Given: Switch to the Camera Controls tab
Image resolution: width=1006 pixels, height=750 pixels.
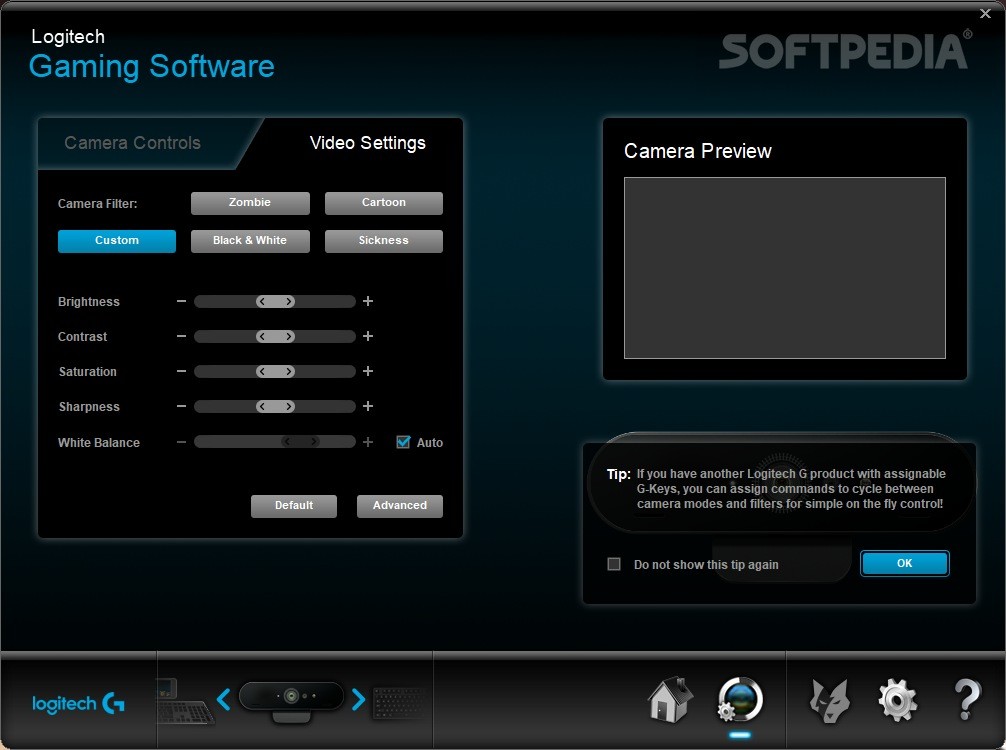Looking at the screenshot, I should coord(132,143).
